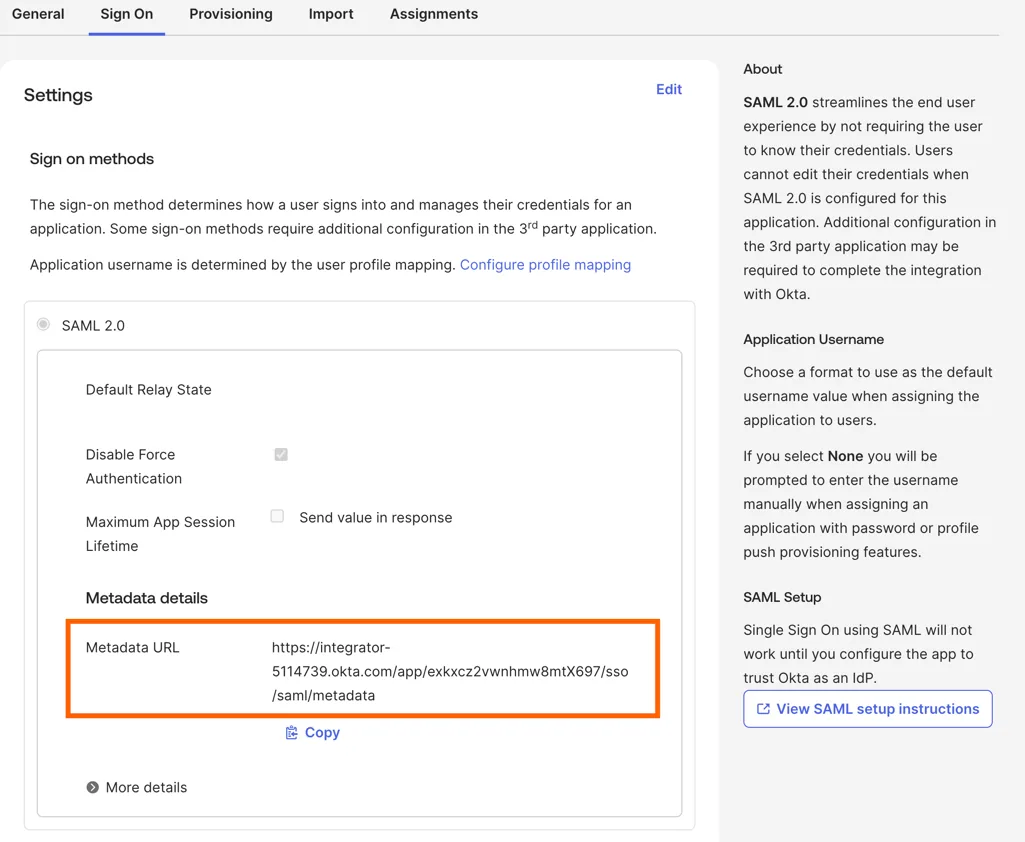Click the View SAML setup instructions button
Viewport: 1025px width, 842px height.
click(x=867, y=709)
